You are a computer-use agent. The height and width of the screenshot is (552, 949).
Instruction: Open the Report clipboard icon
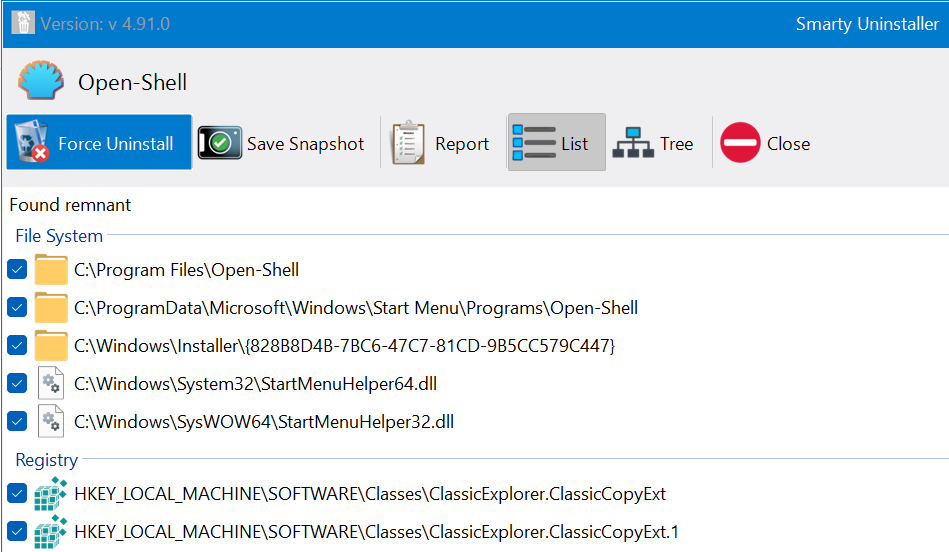(408, 144)
